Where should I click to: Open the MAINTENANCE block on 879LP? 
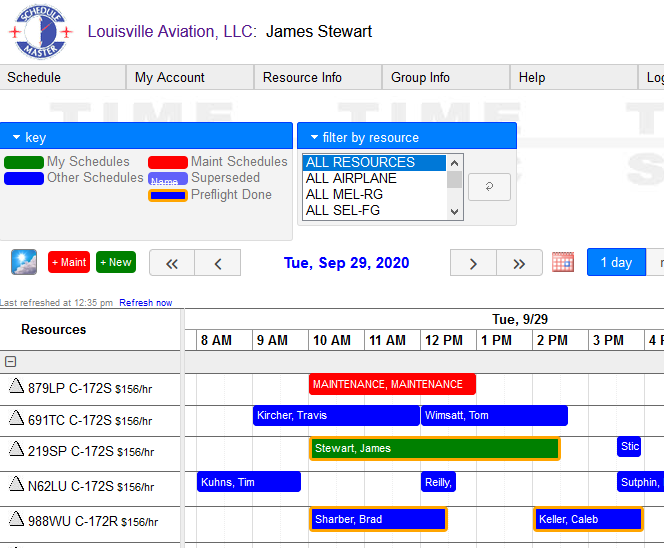[392, 384]
